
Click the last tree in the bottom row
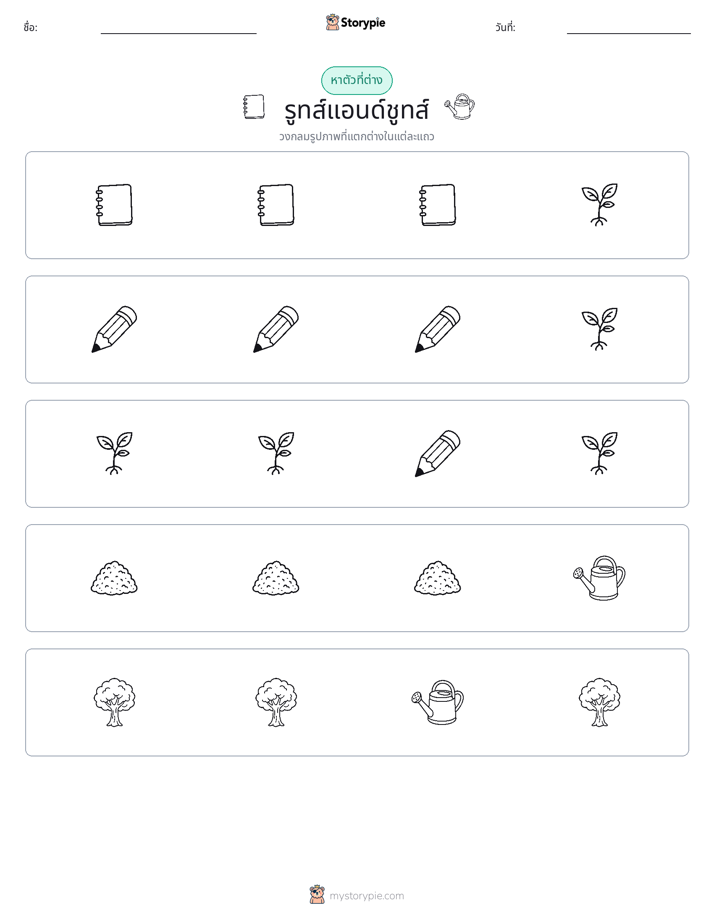[599, 702]
